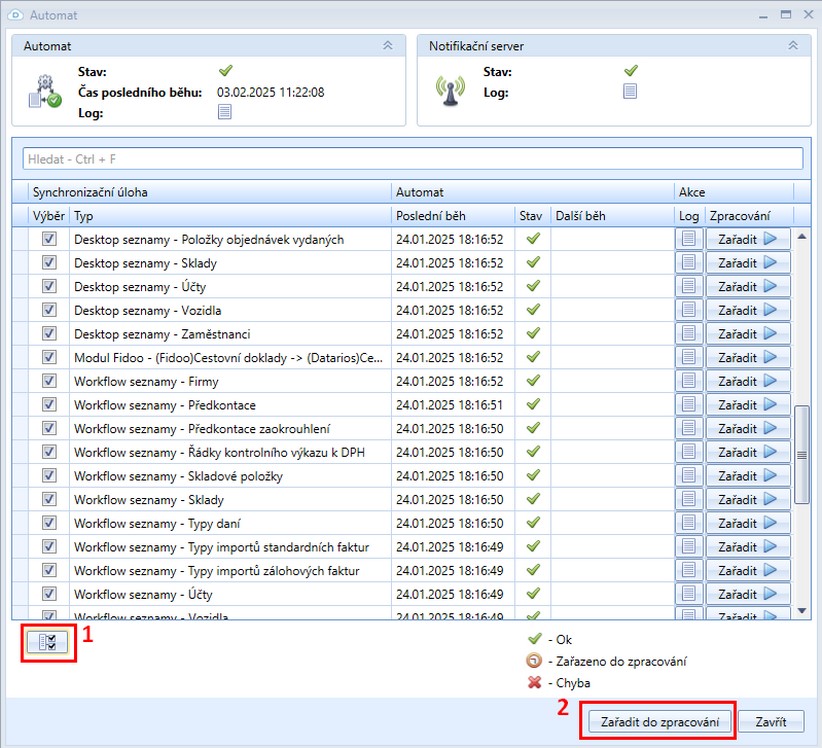This screenshot has height=748, width=822.
Task: Open the Automat log document icon
Action: click(x=225, y=112)
